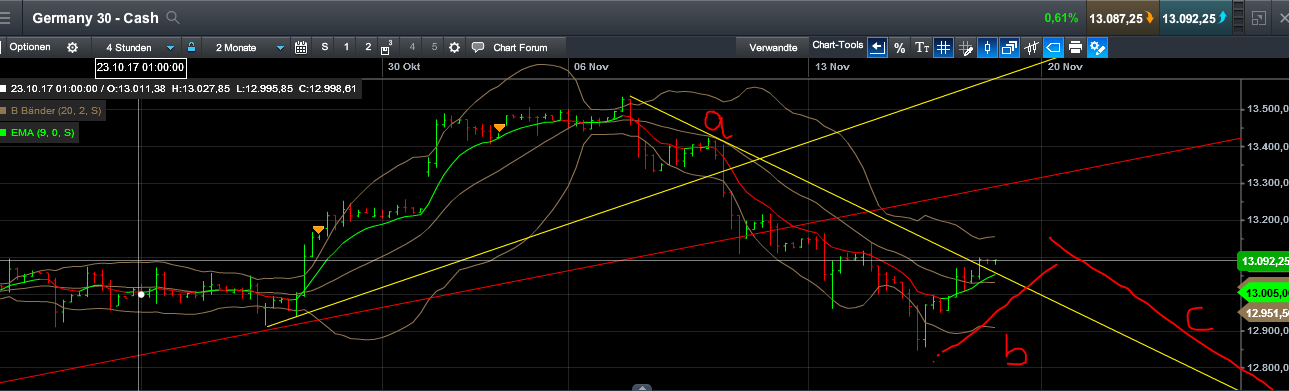Screen dimensions: 1289x391
Task: Click the 13 Nov date label
Action: [x=832, y=67]
